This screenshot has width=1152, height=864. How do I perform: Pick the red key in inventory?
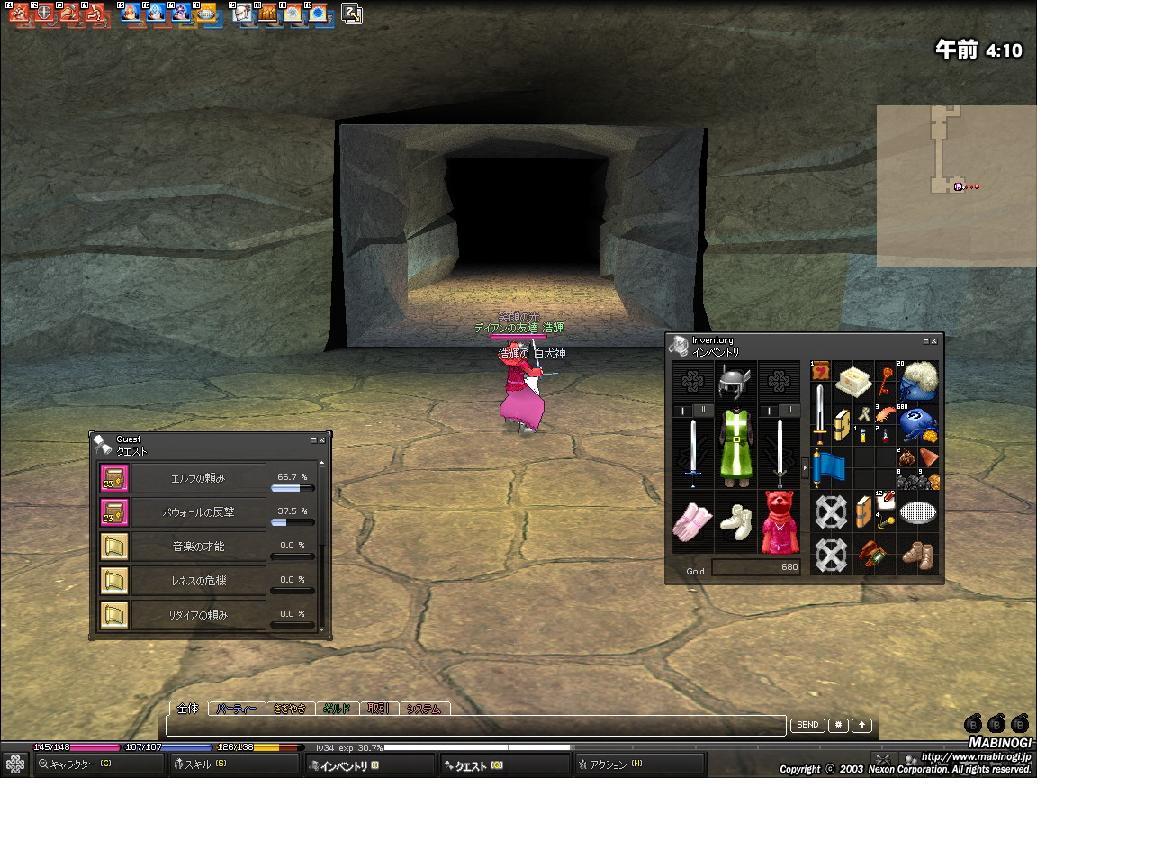coord(885,381)
